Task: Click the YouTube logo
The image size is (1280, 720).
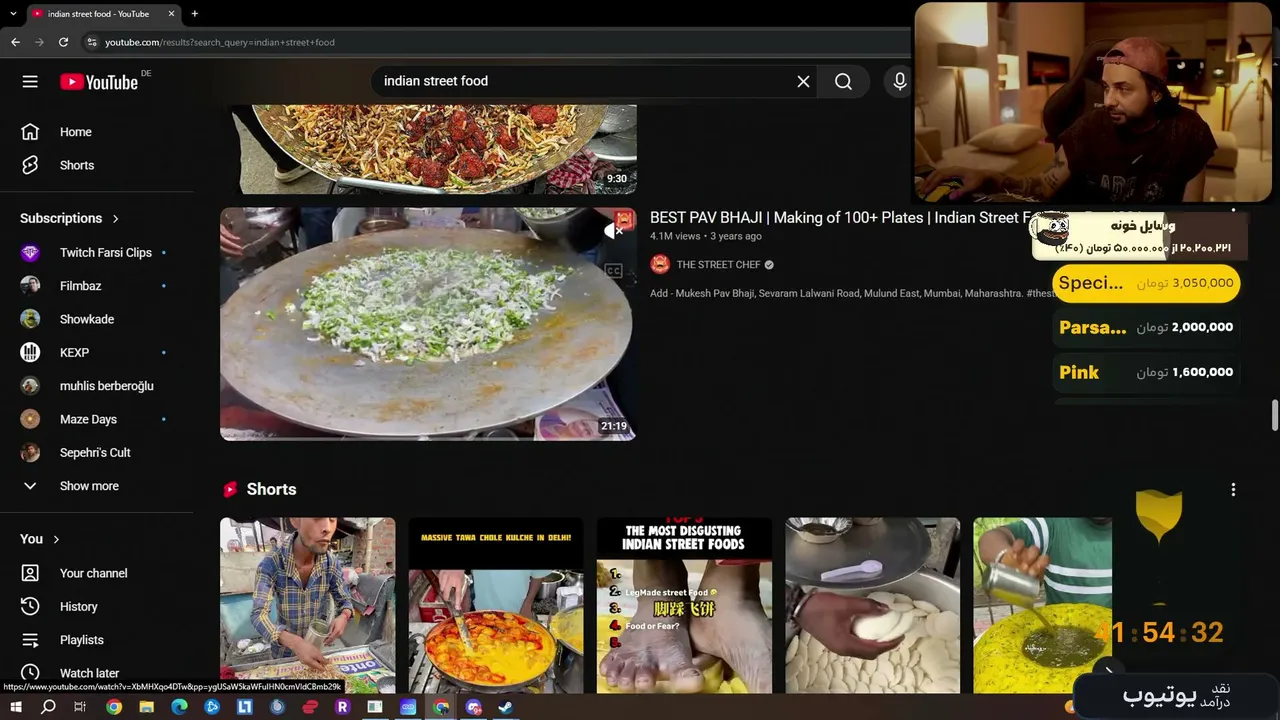Action: [x=99, y=82]
